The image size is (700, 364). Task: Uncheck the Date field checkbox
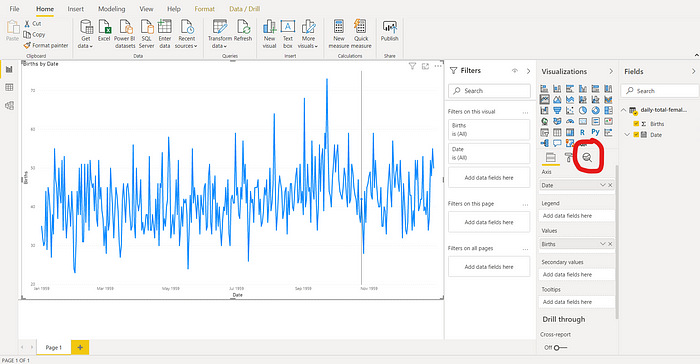tap(636, 134)
